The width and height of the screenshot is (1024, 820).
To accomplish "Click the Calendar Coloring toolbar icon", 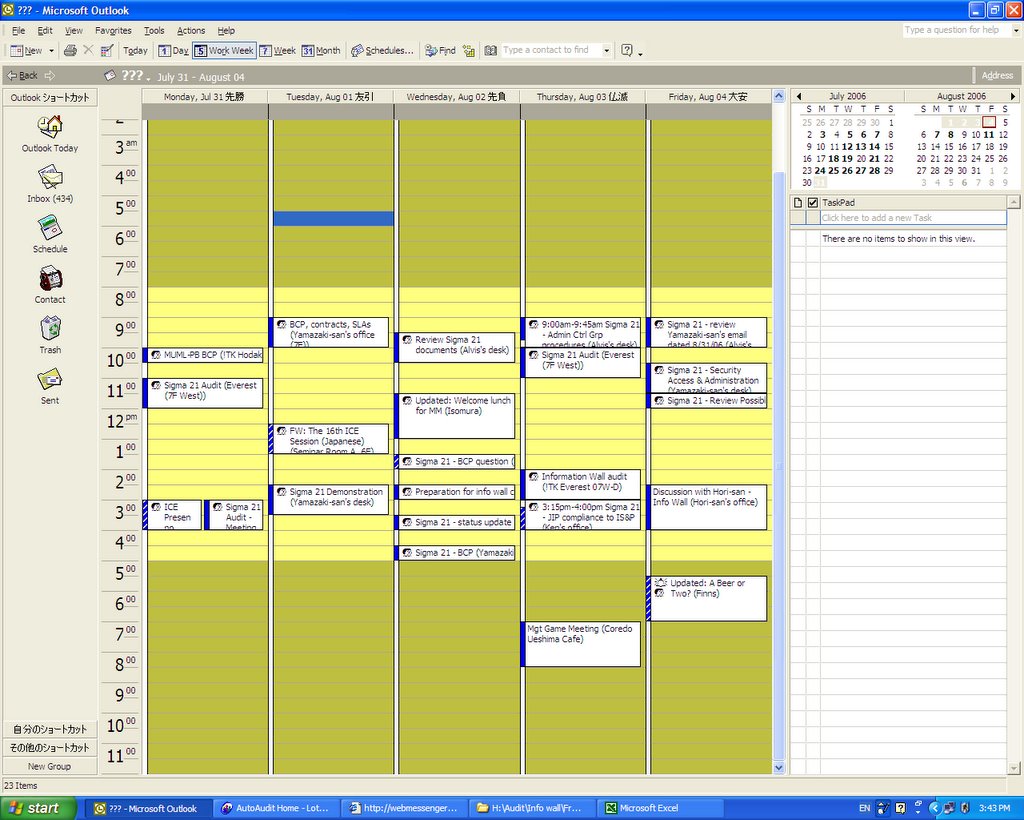I will click(107, 50).
